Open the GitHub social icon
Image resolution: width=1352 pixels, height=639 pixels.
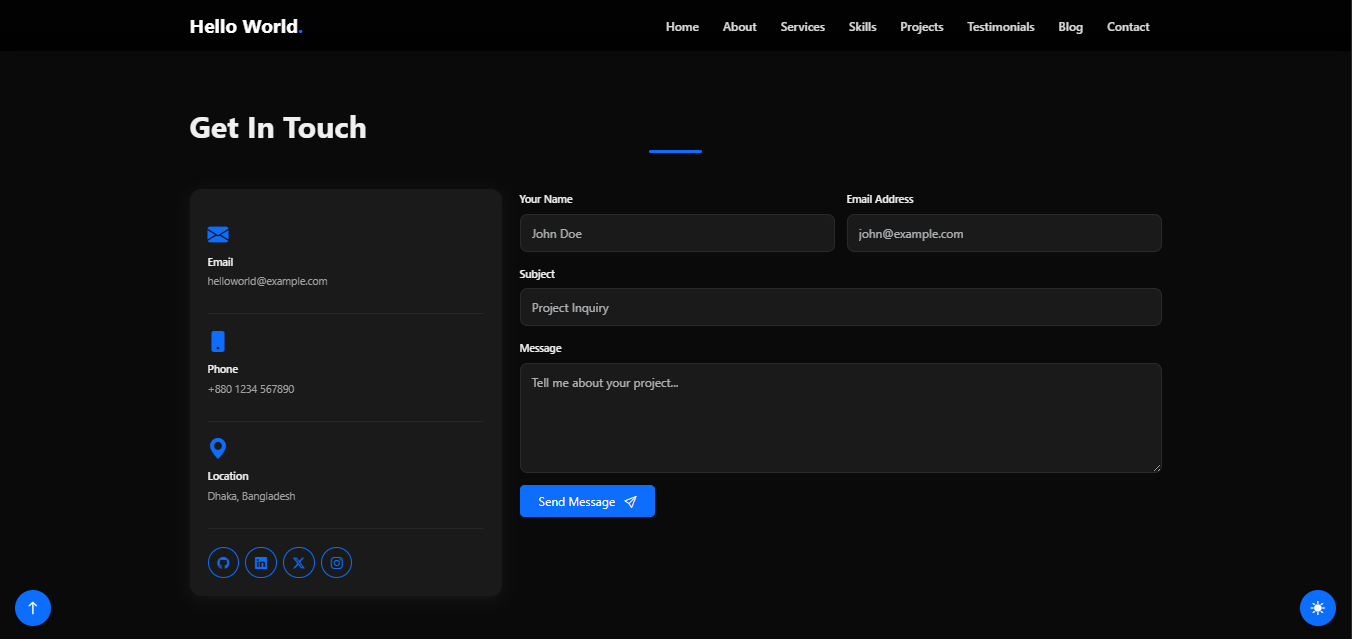pos(223,563)
